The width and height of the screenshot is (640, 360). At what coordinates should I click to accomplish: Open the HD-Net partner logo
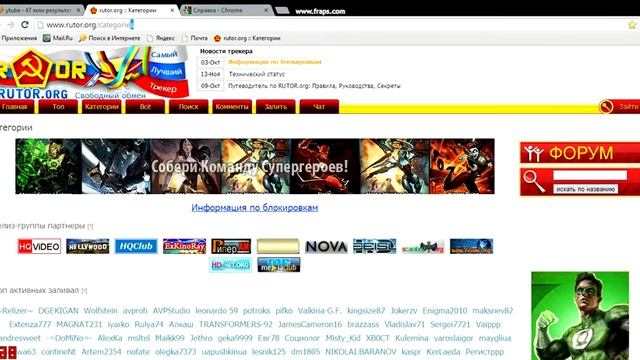(230, 265)
